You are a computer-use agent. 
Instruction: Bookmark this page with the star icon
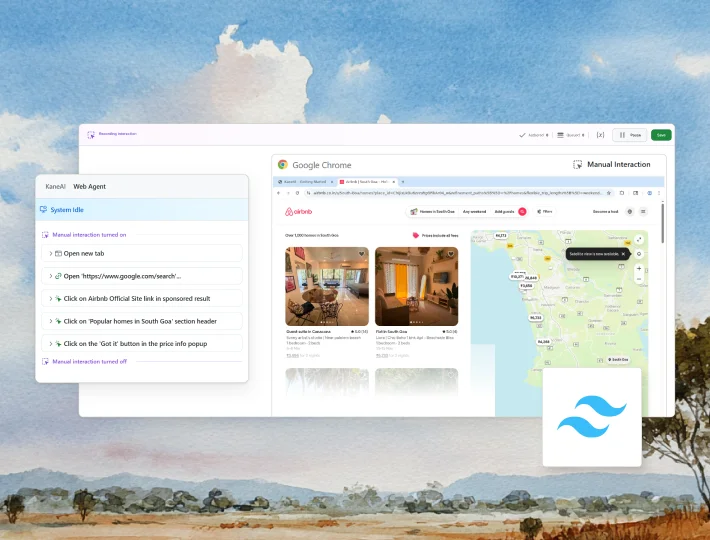pyautogui.click(x=609, y=193)
